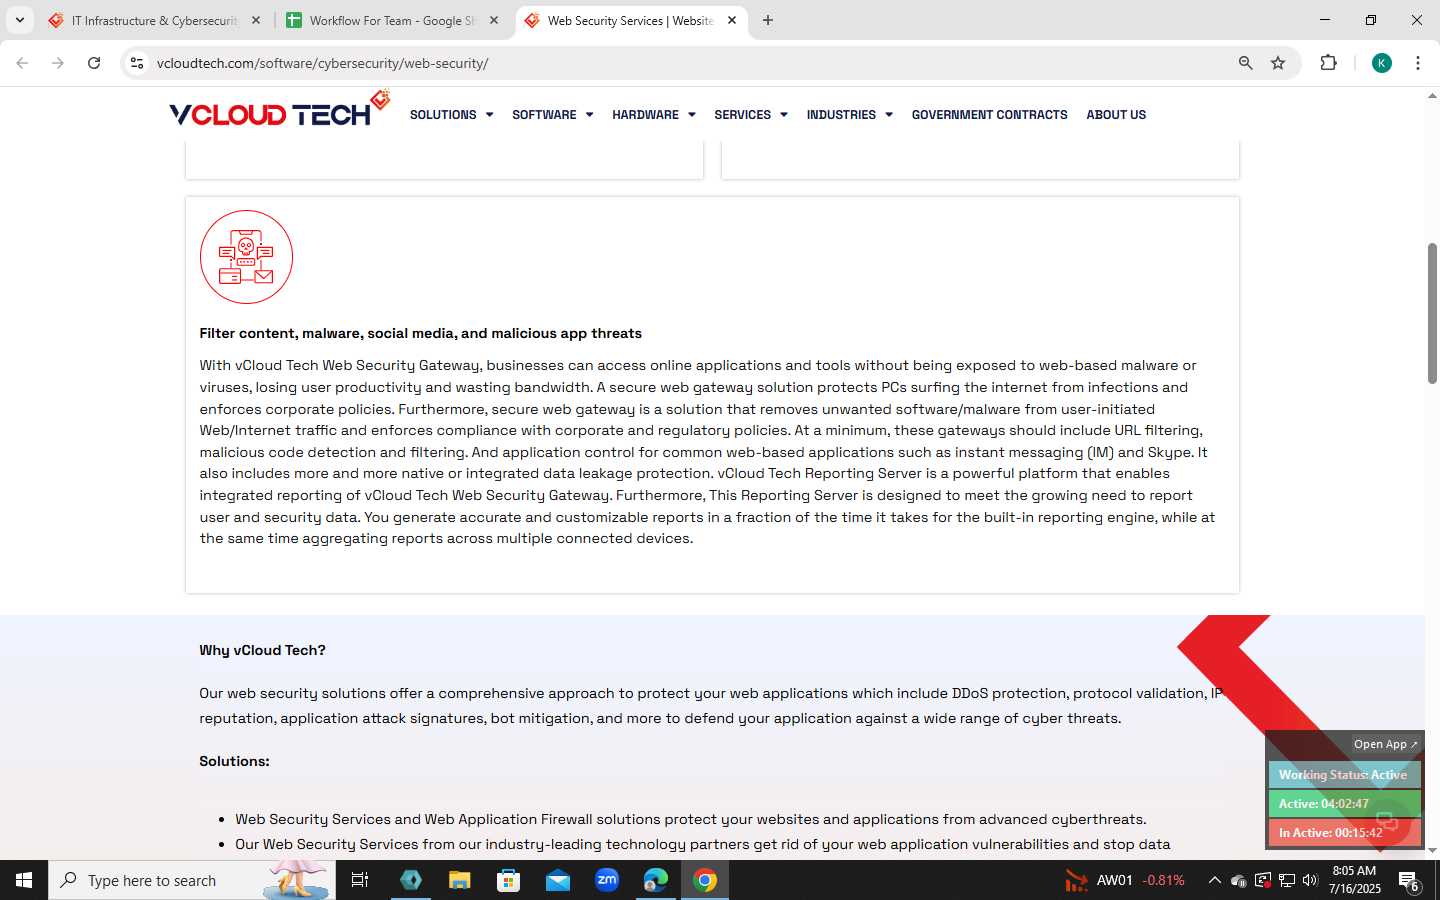Close the Workflow For Team tab
The width and height of the screenshot is (1440, 900).
[494, 20]
